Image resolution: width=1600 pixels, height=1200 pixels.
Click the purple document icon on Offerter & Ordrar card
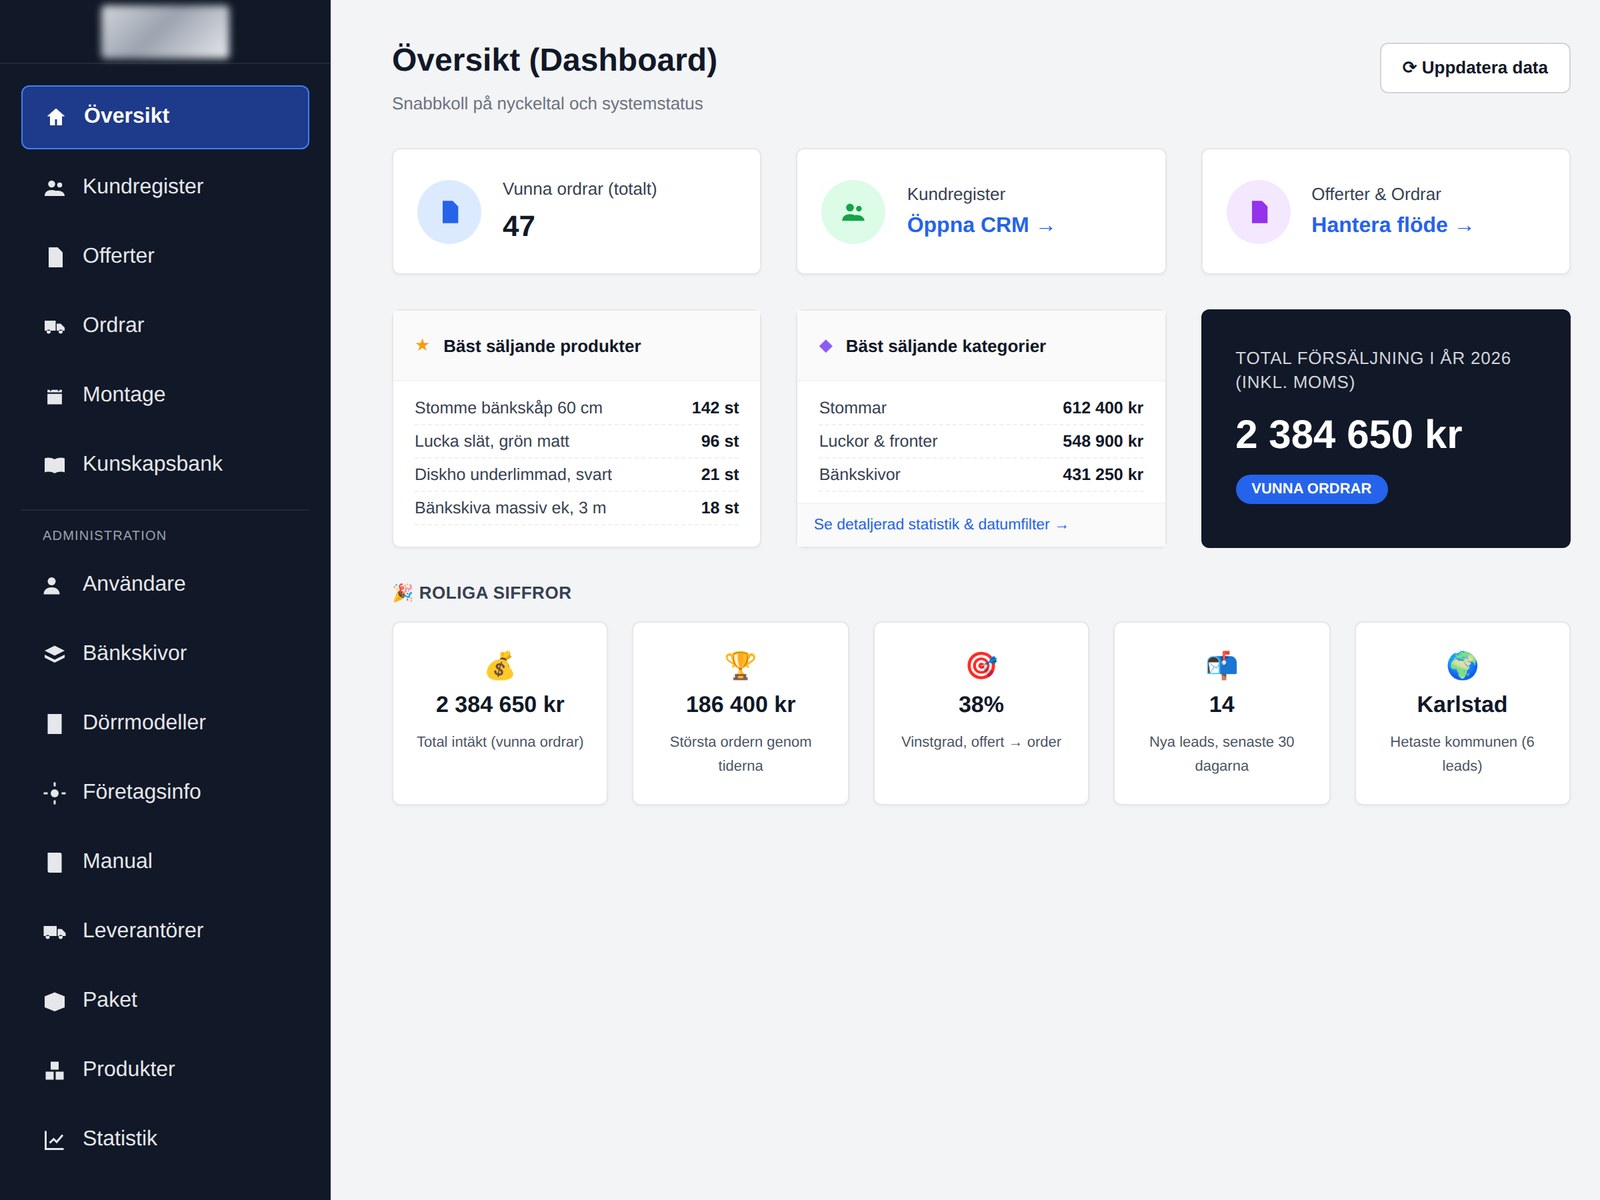click(x=1258, y=212)
